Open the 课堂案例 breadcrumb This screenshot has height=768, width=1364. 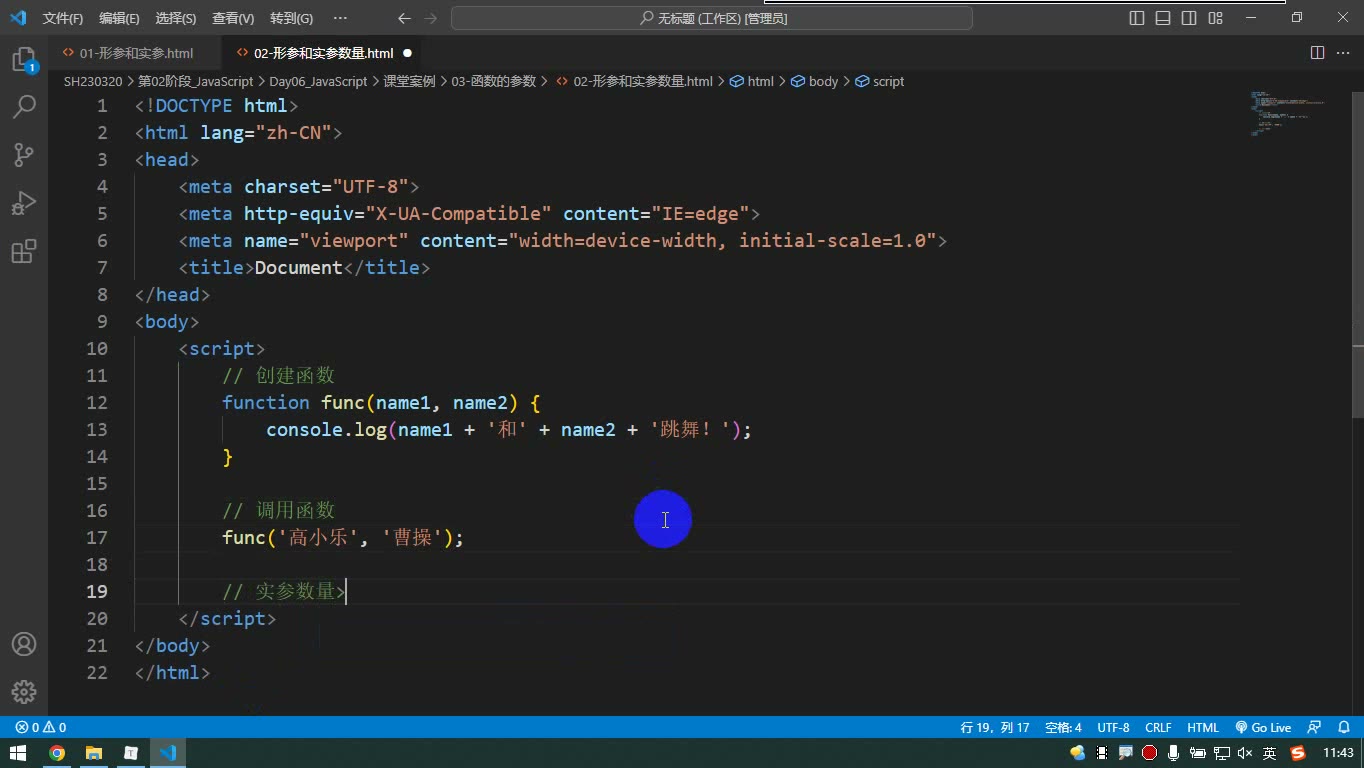click(409, 81)
